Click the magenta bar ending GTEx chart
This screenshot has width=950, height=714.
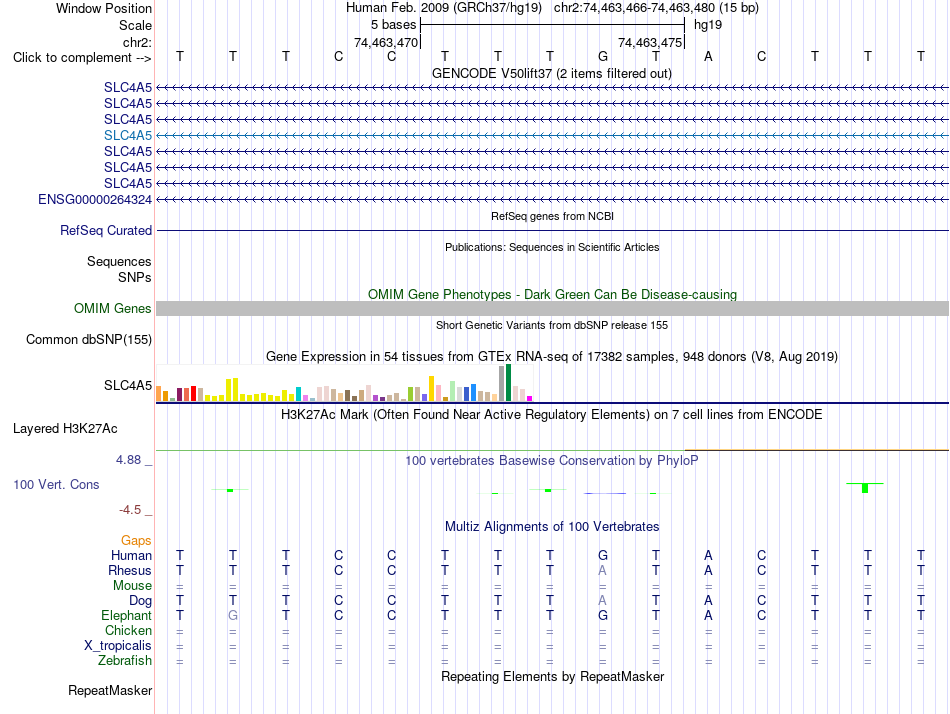click(530, 398)
